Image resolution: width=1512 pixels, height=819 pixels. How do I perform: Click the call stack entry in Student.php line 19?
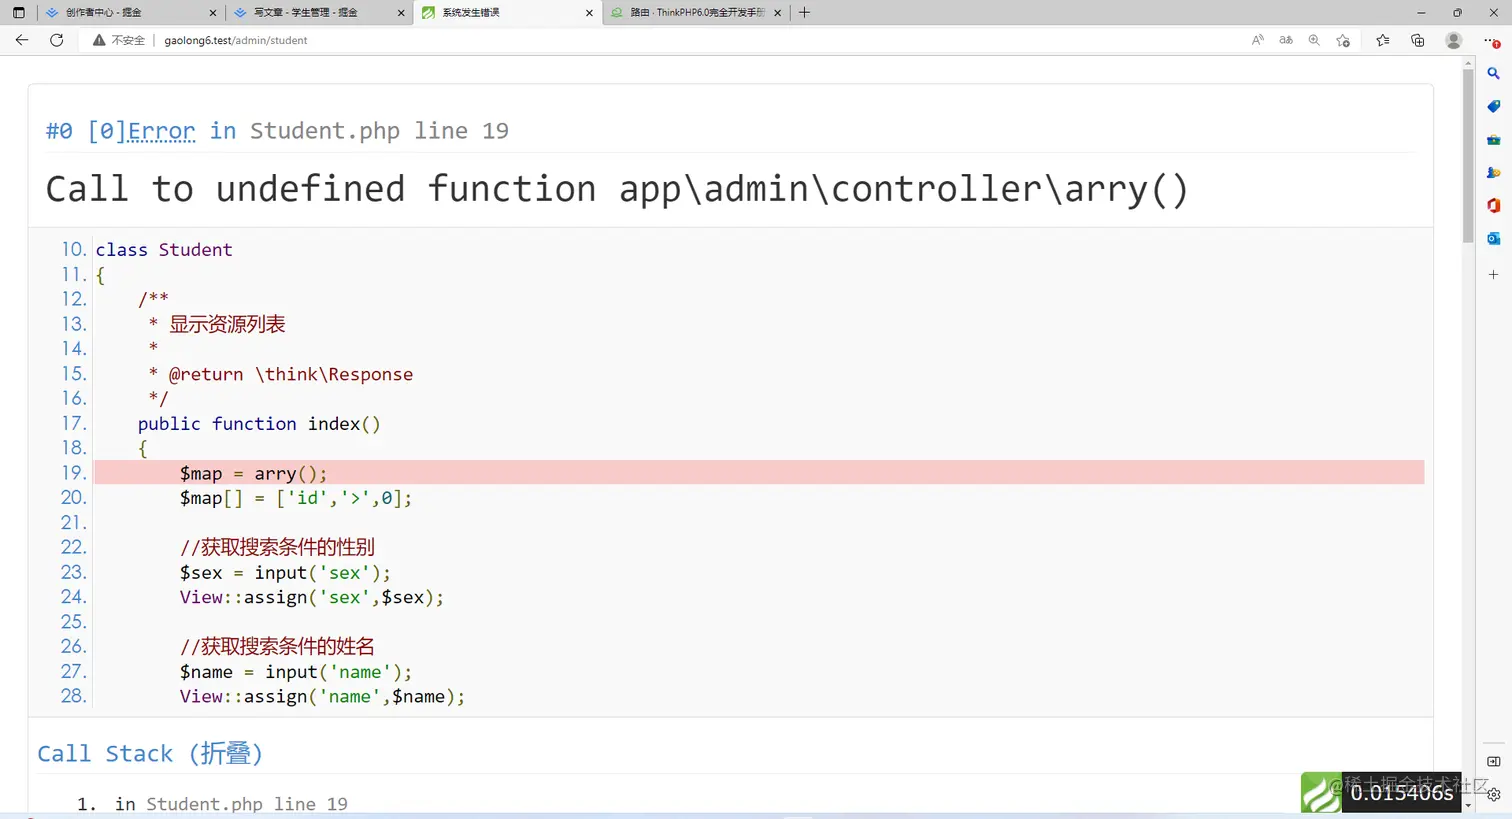point(231,804)
